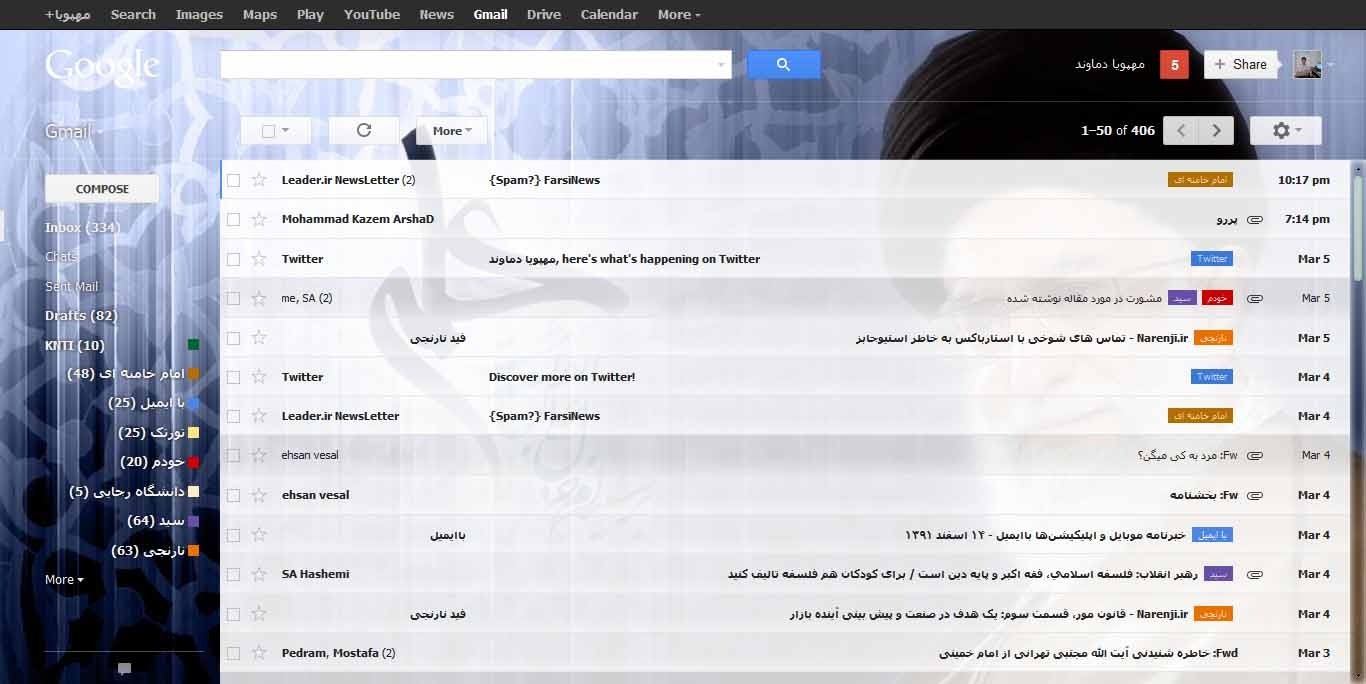Tick the Pedram, Mostafa email checkbox
This screenshot has height=684, width=1366.
click(233, 653)
